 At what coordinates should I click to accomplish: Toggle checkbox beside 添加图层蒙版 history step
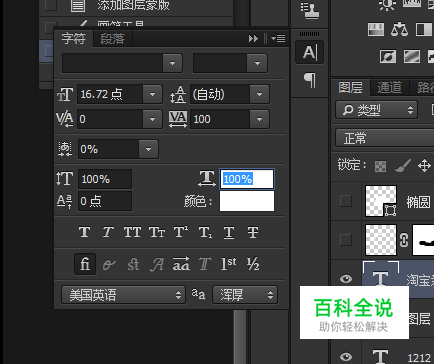pyautogui.click(x=50, y=5)
